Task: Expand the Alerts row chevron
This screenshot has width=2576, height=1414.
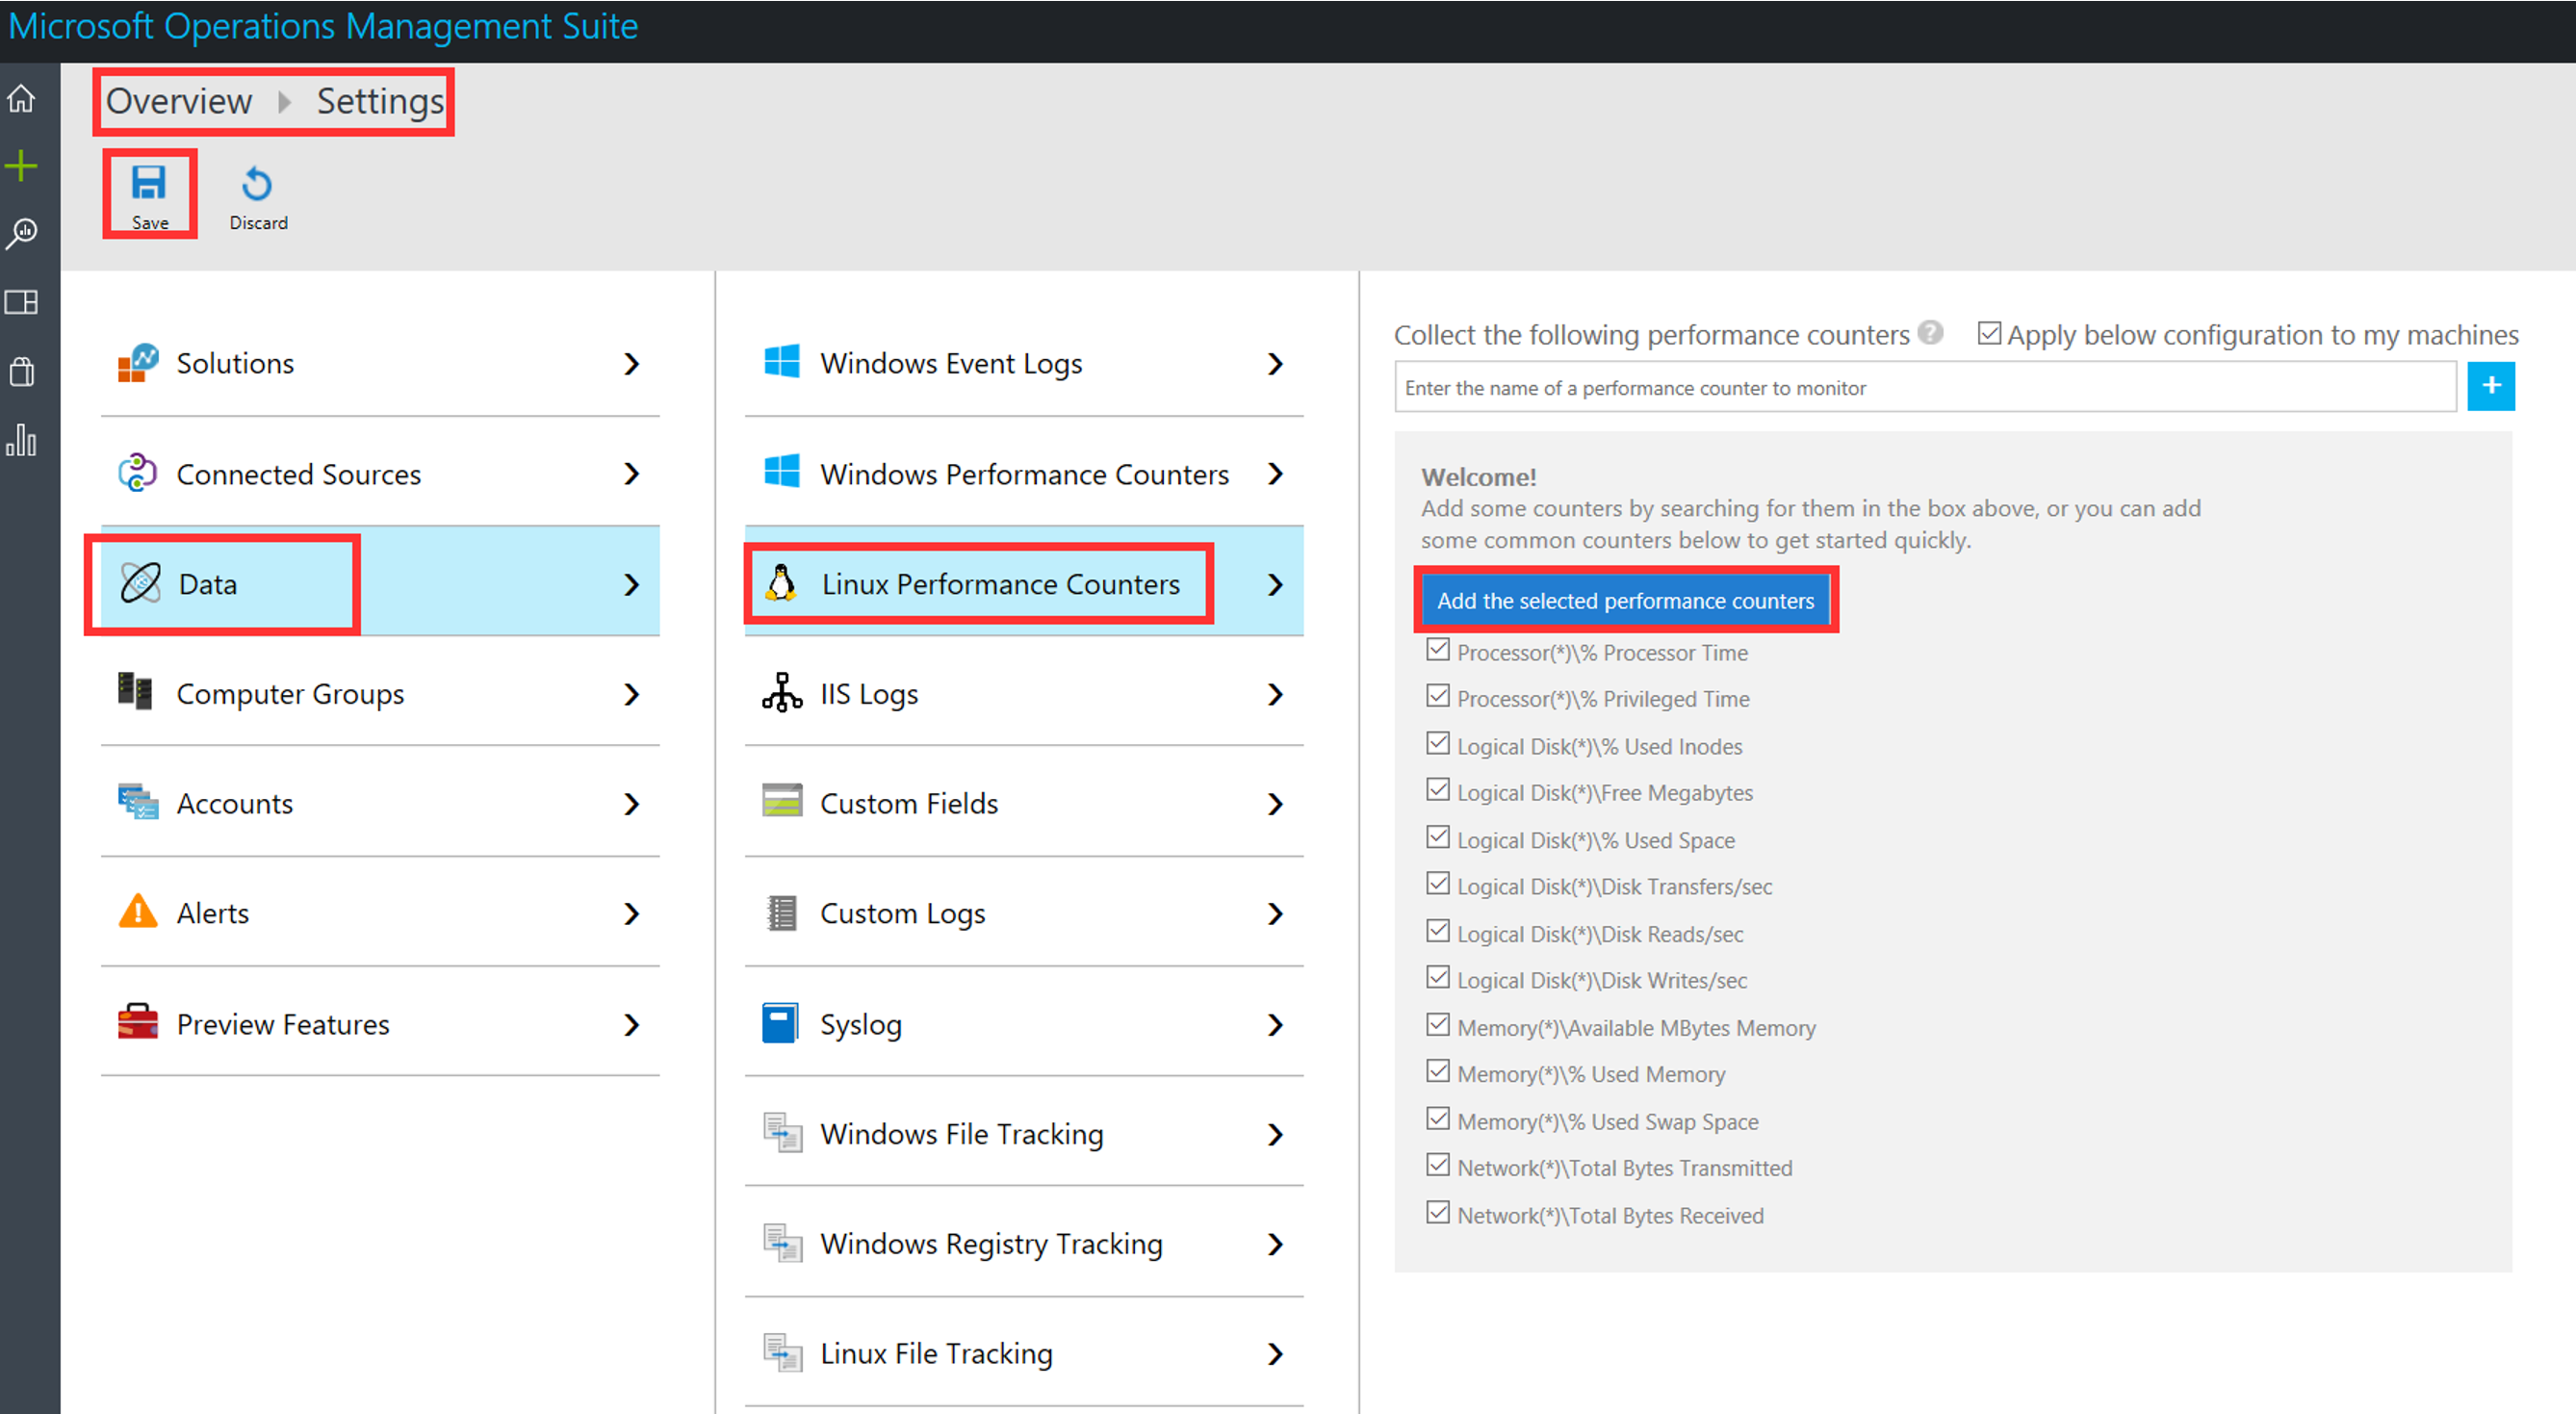Action: click(x=631, y=914)
